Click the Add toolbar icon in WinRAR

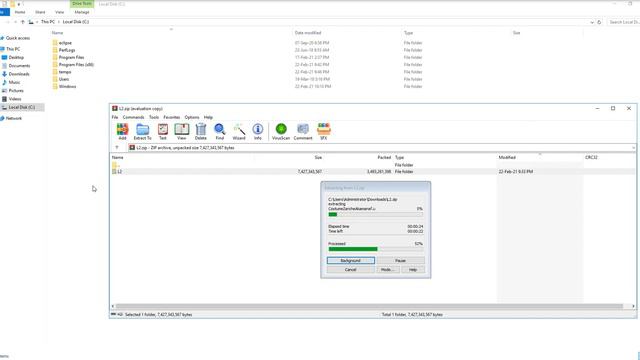tap(122, 131)
